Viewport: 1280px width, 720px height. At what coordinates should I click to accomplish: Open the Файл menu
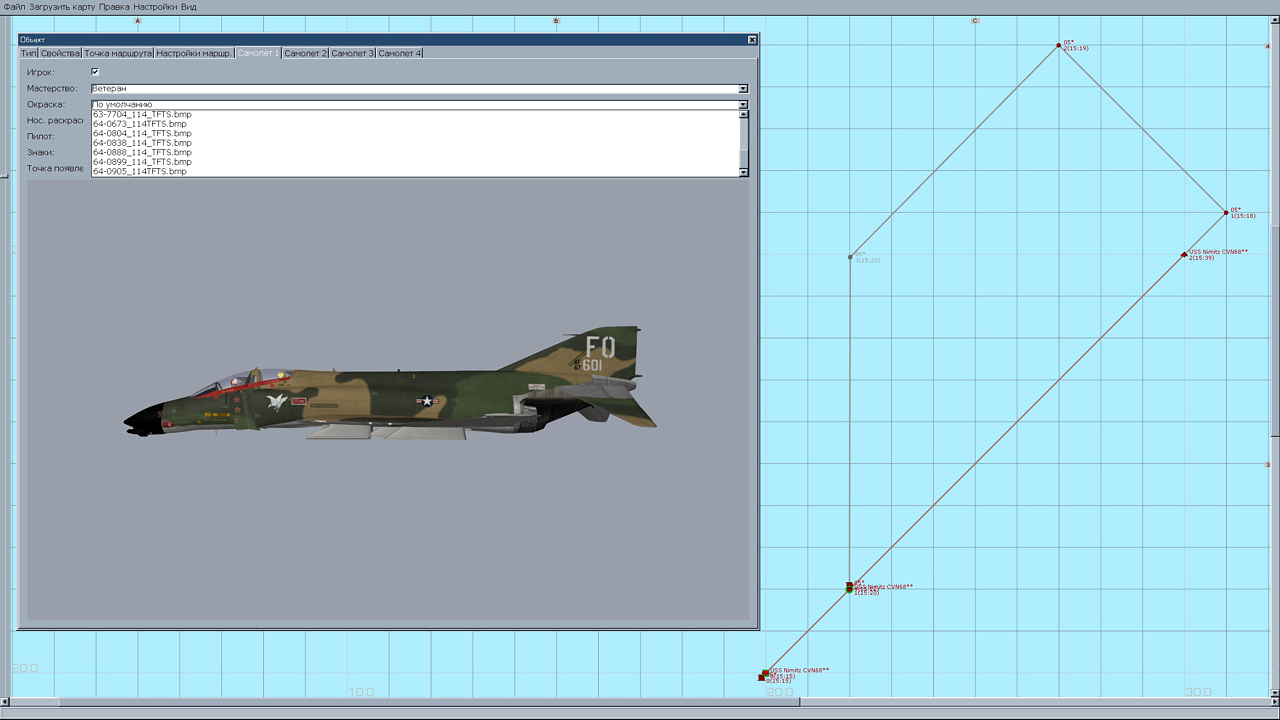tap(14, 7)
